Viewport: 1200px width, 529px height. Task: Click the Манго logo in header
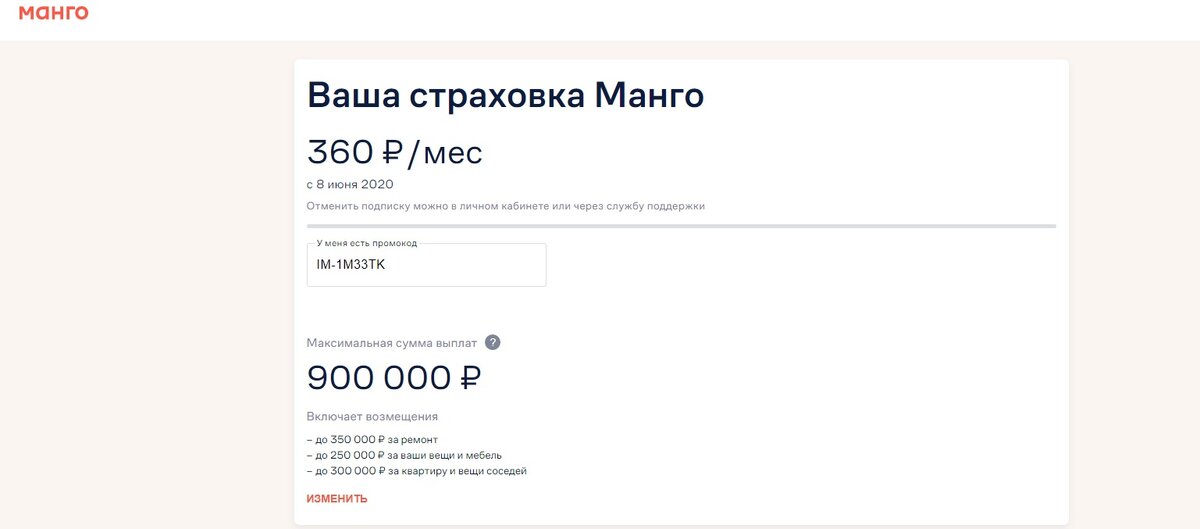(x=54, y=13)
